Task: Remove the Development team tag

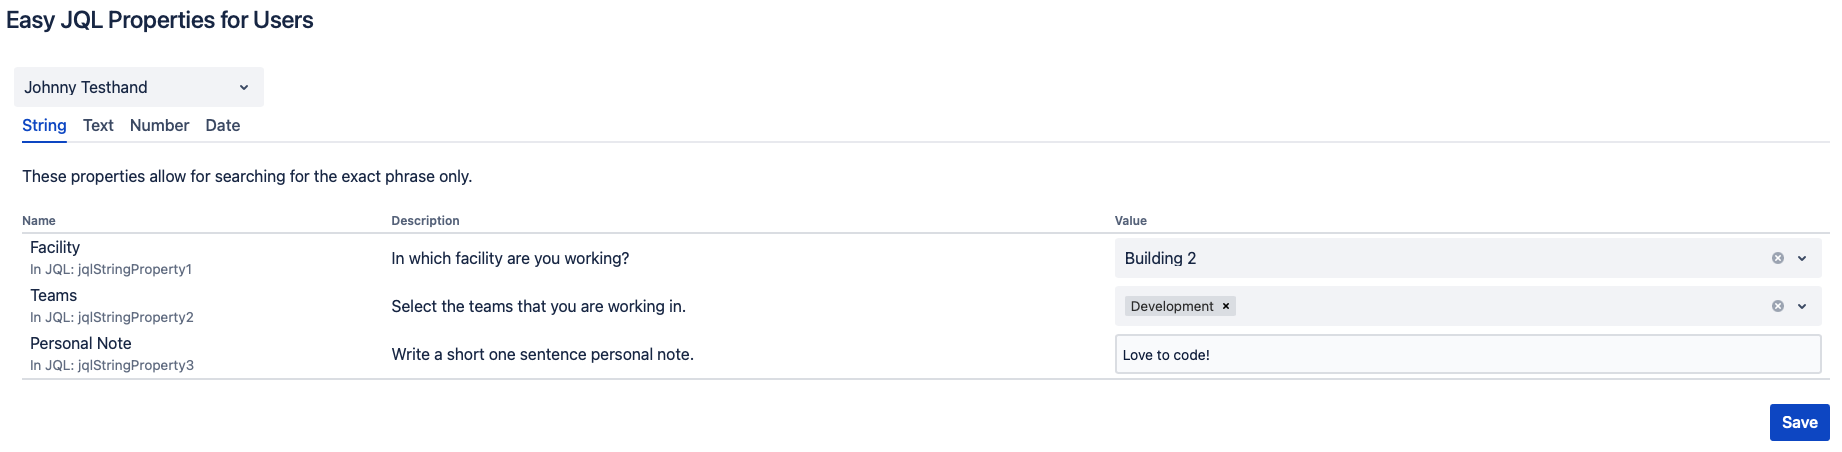Action: pyautogui.click(x=1226, y=306)
